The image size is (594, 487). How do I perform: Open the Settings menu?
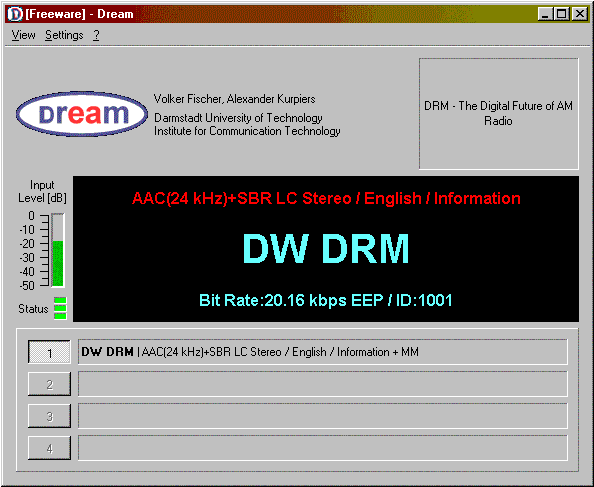click(64, 35)
